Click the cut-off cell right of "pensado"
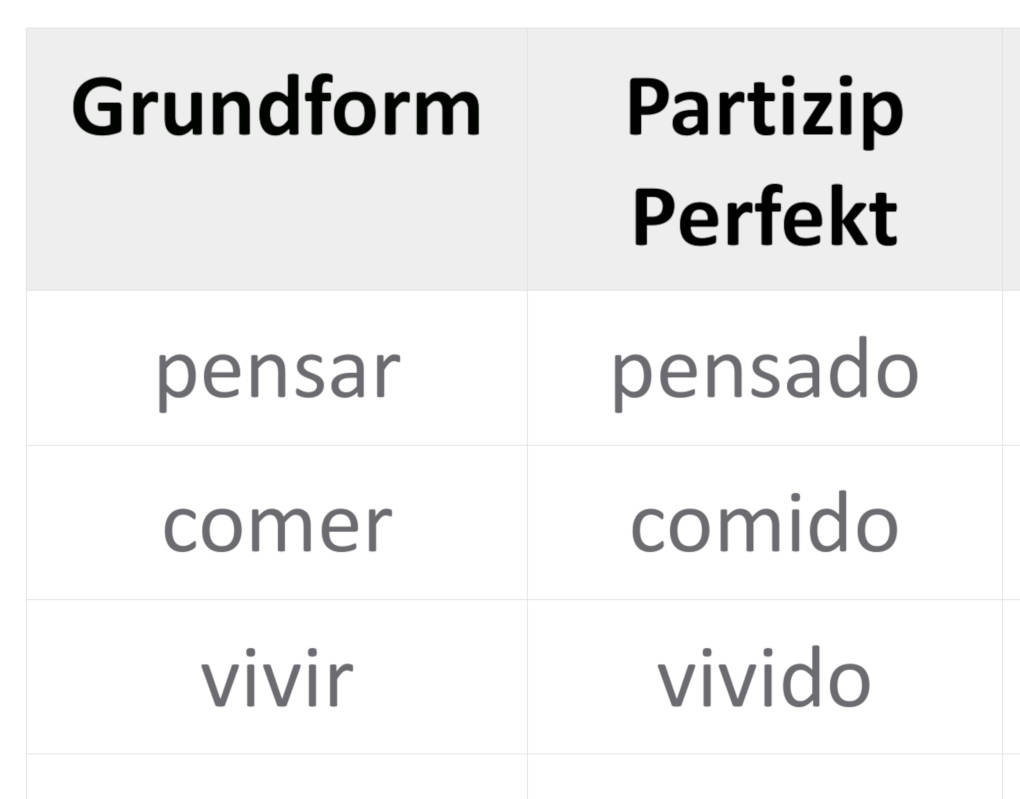 (x=1011, y=370)
